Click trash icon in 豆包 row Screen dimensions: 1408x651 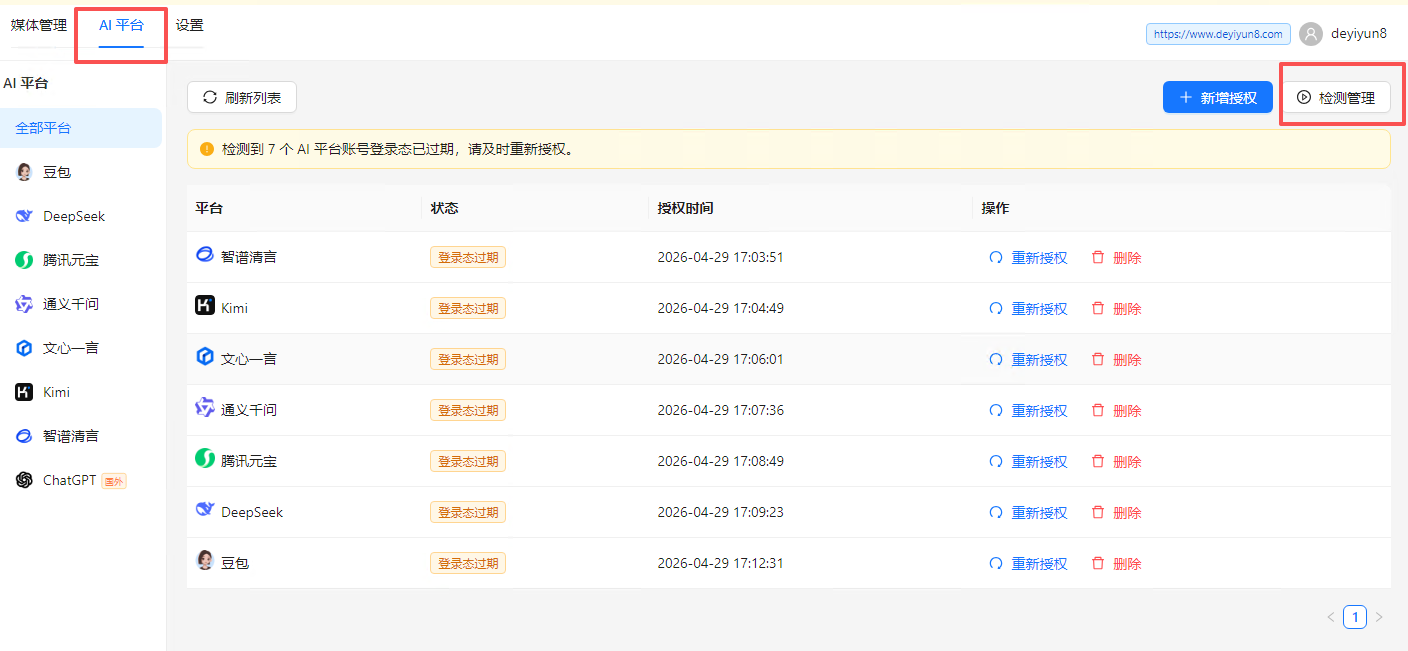point(1098,563)
